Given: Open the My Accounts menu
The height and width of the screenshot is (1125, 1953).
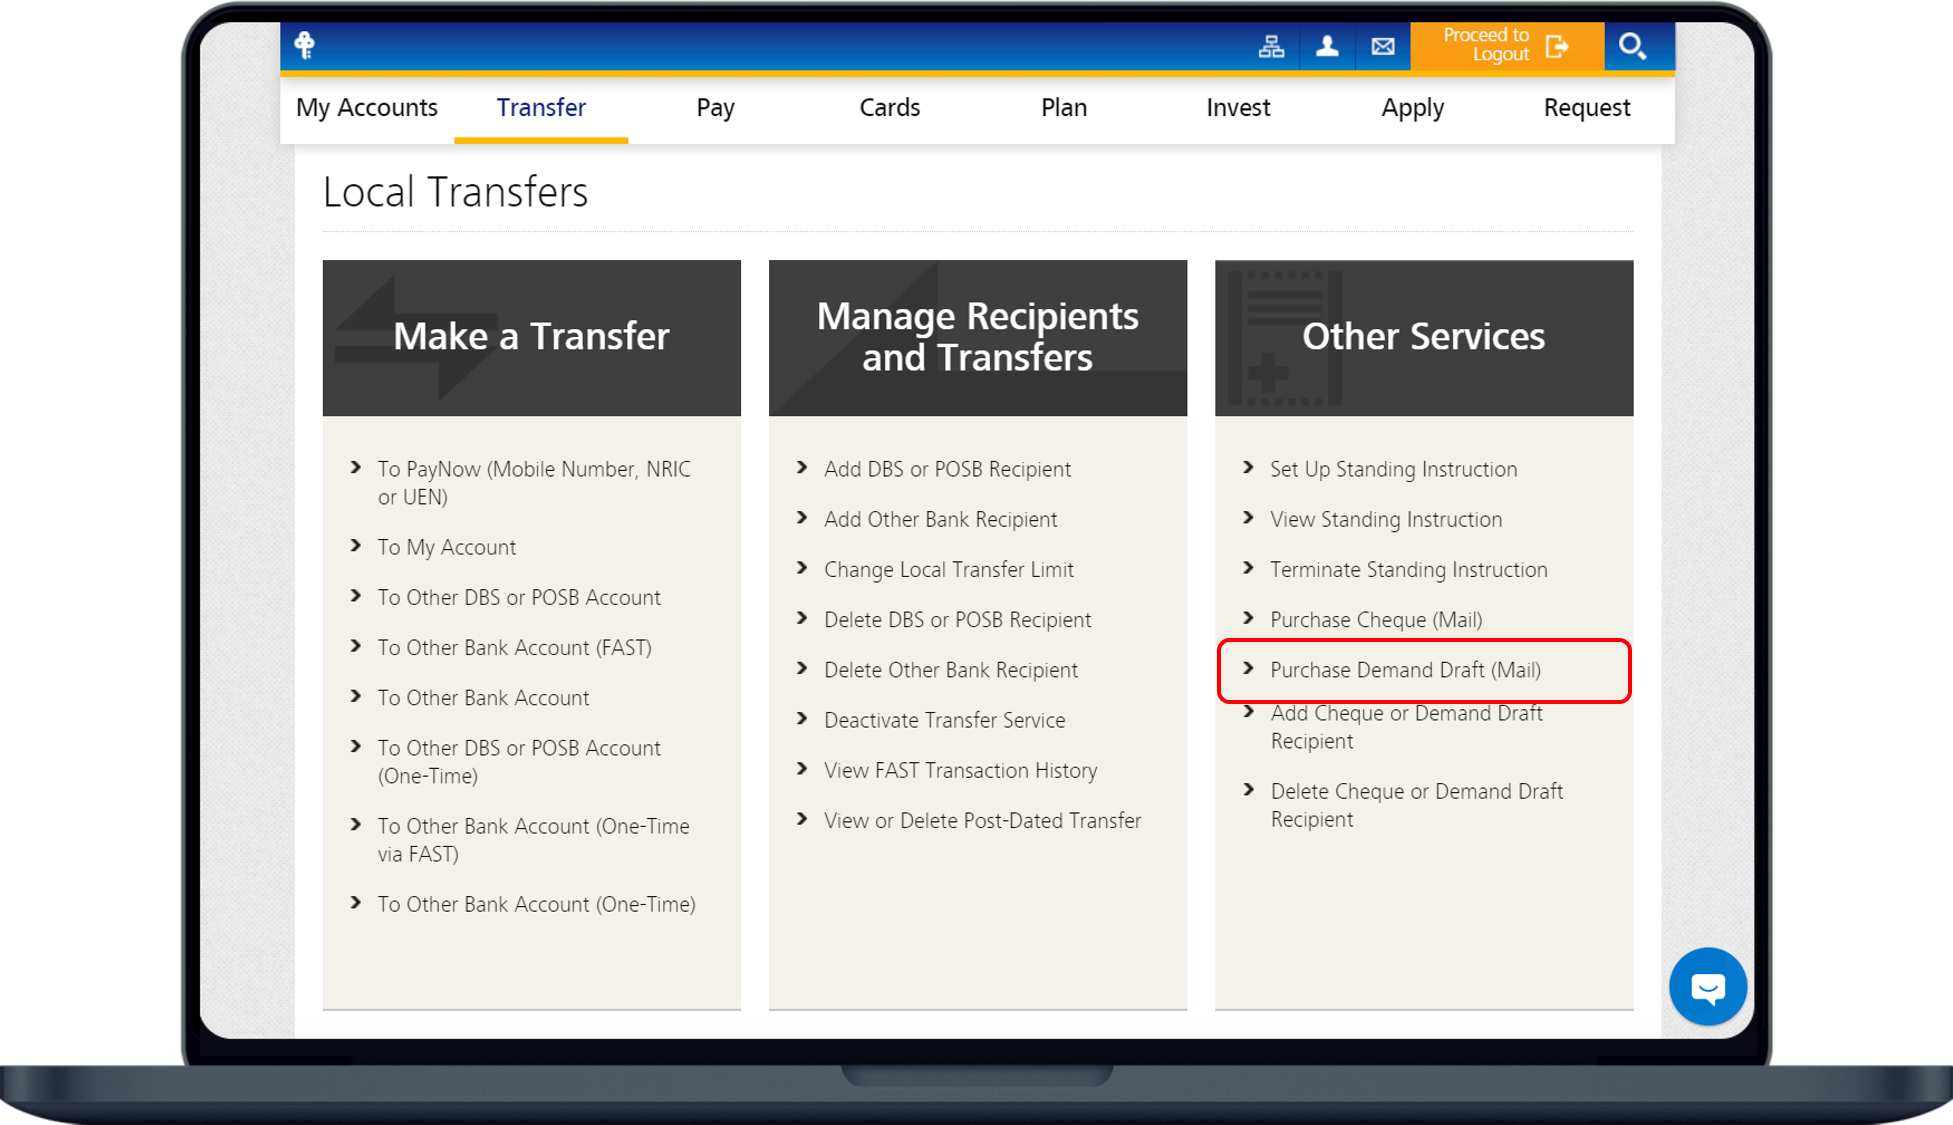Looking at the screenshot, I should pos(367,108).
